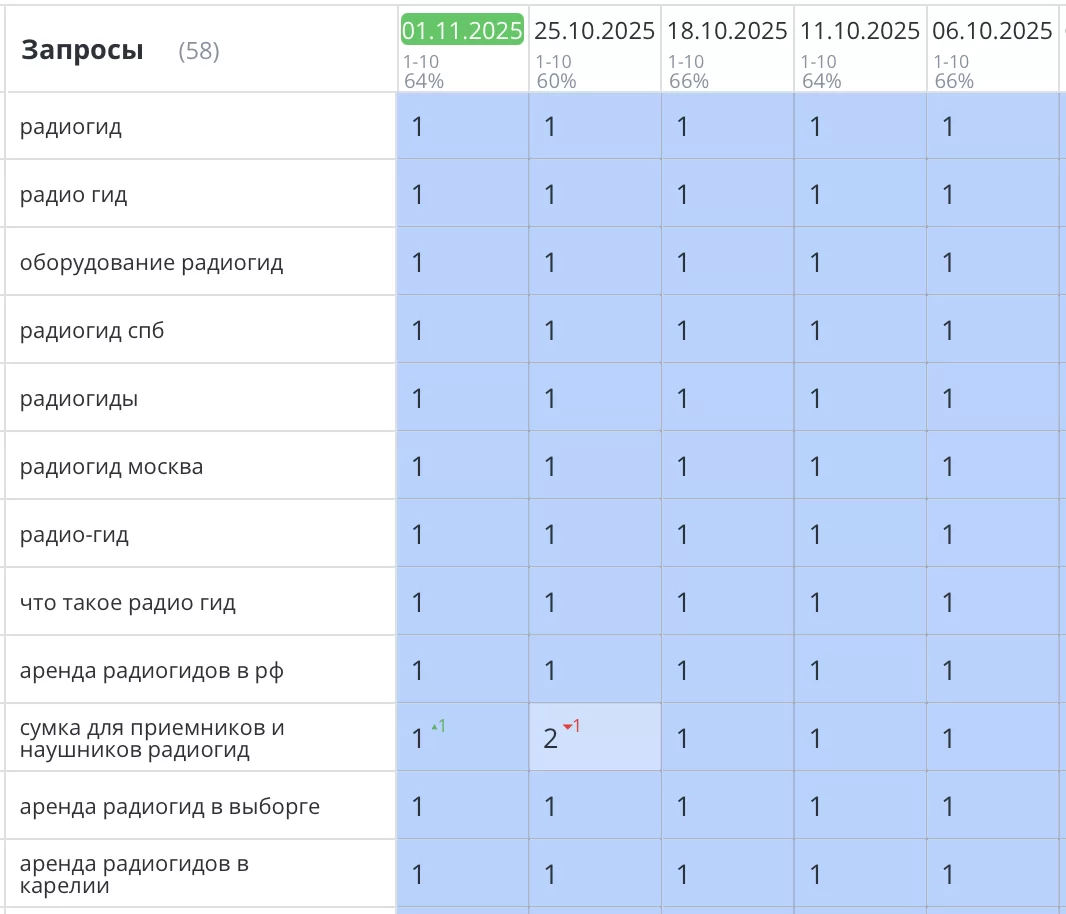This screenshot has width=1066, height=914.
Task: Select the query 'радиогид москва'
Action: coord(111,467)
